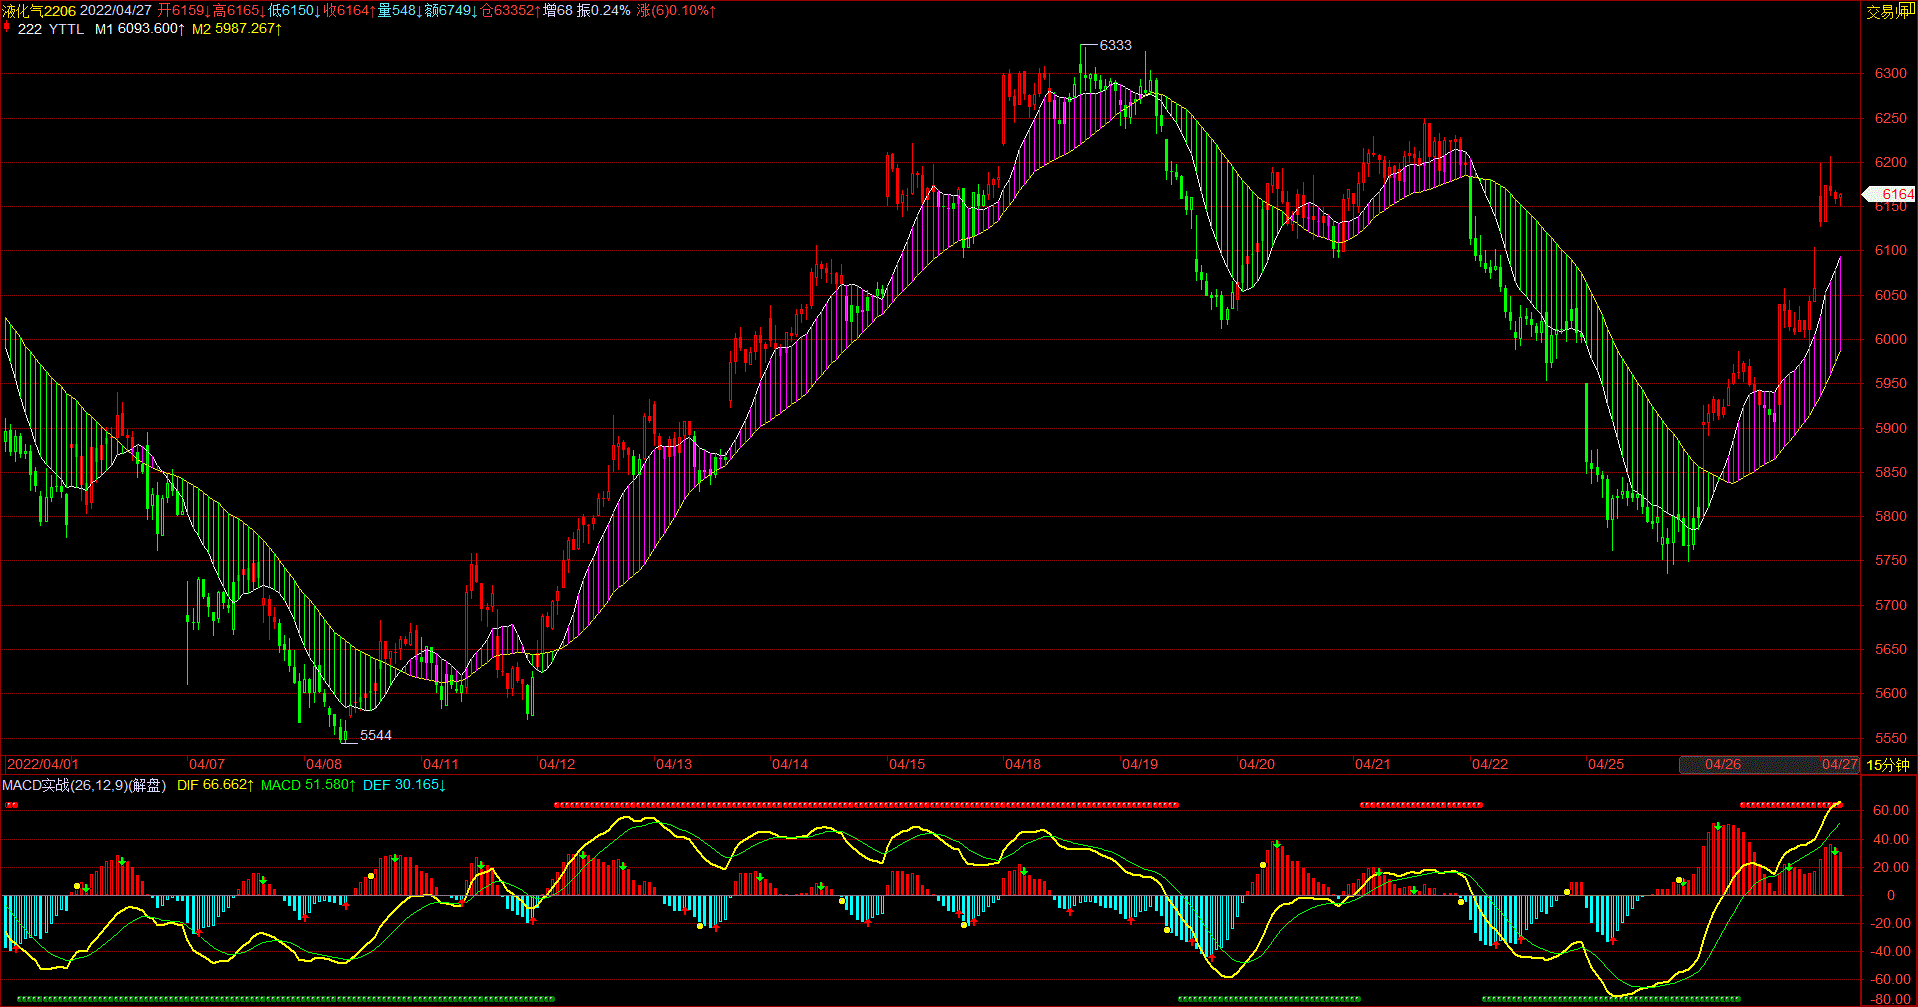Click the date 2022/04/27 in header
The image size is (1918, 1007).
pyautogui.click(x=116, y=11)
